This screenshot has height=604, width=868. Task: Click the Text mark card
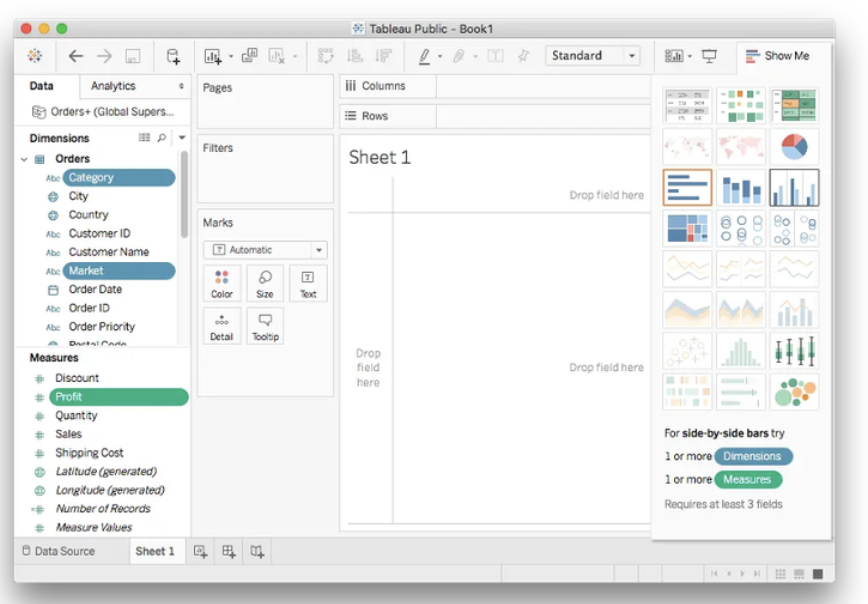point(308,284)
